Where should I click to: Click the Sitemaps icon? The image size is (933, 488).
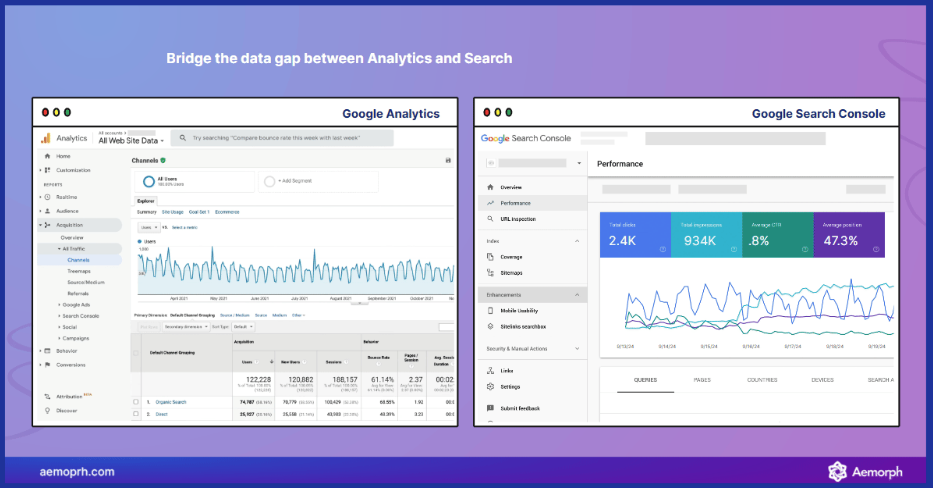coord(490,273)
